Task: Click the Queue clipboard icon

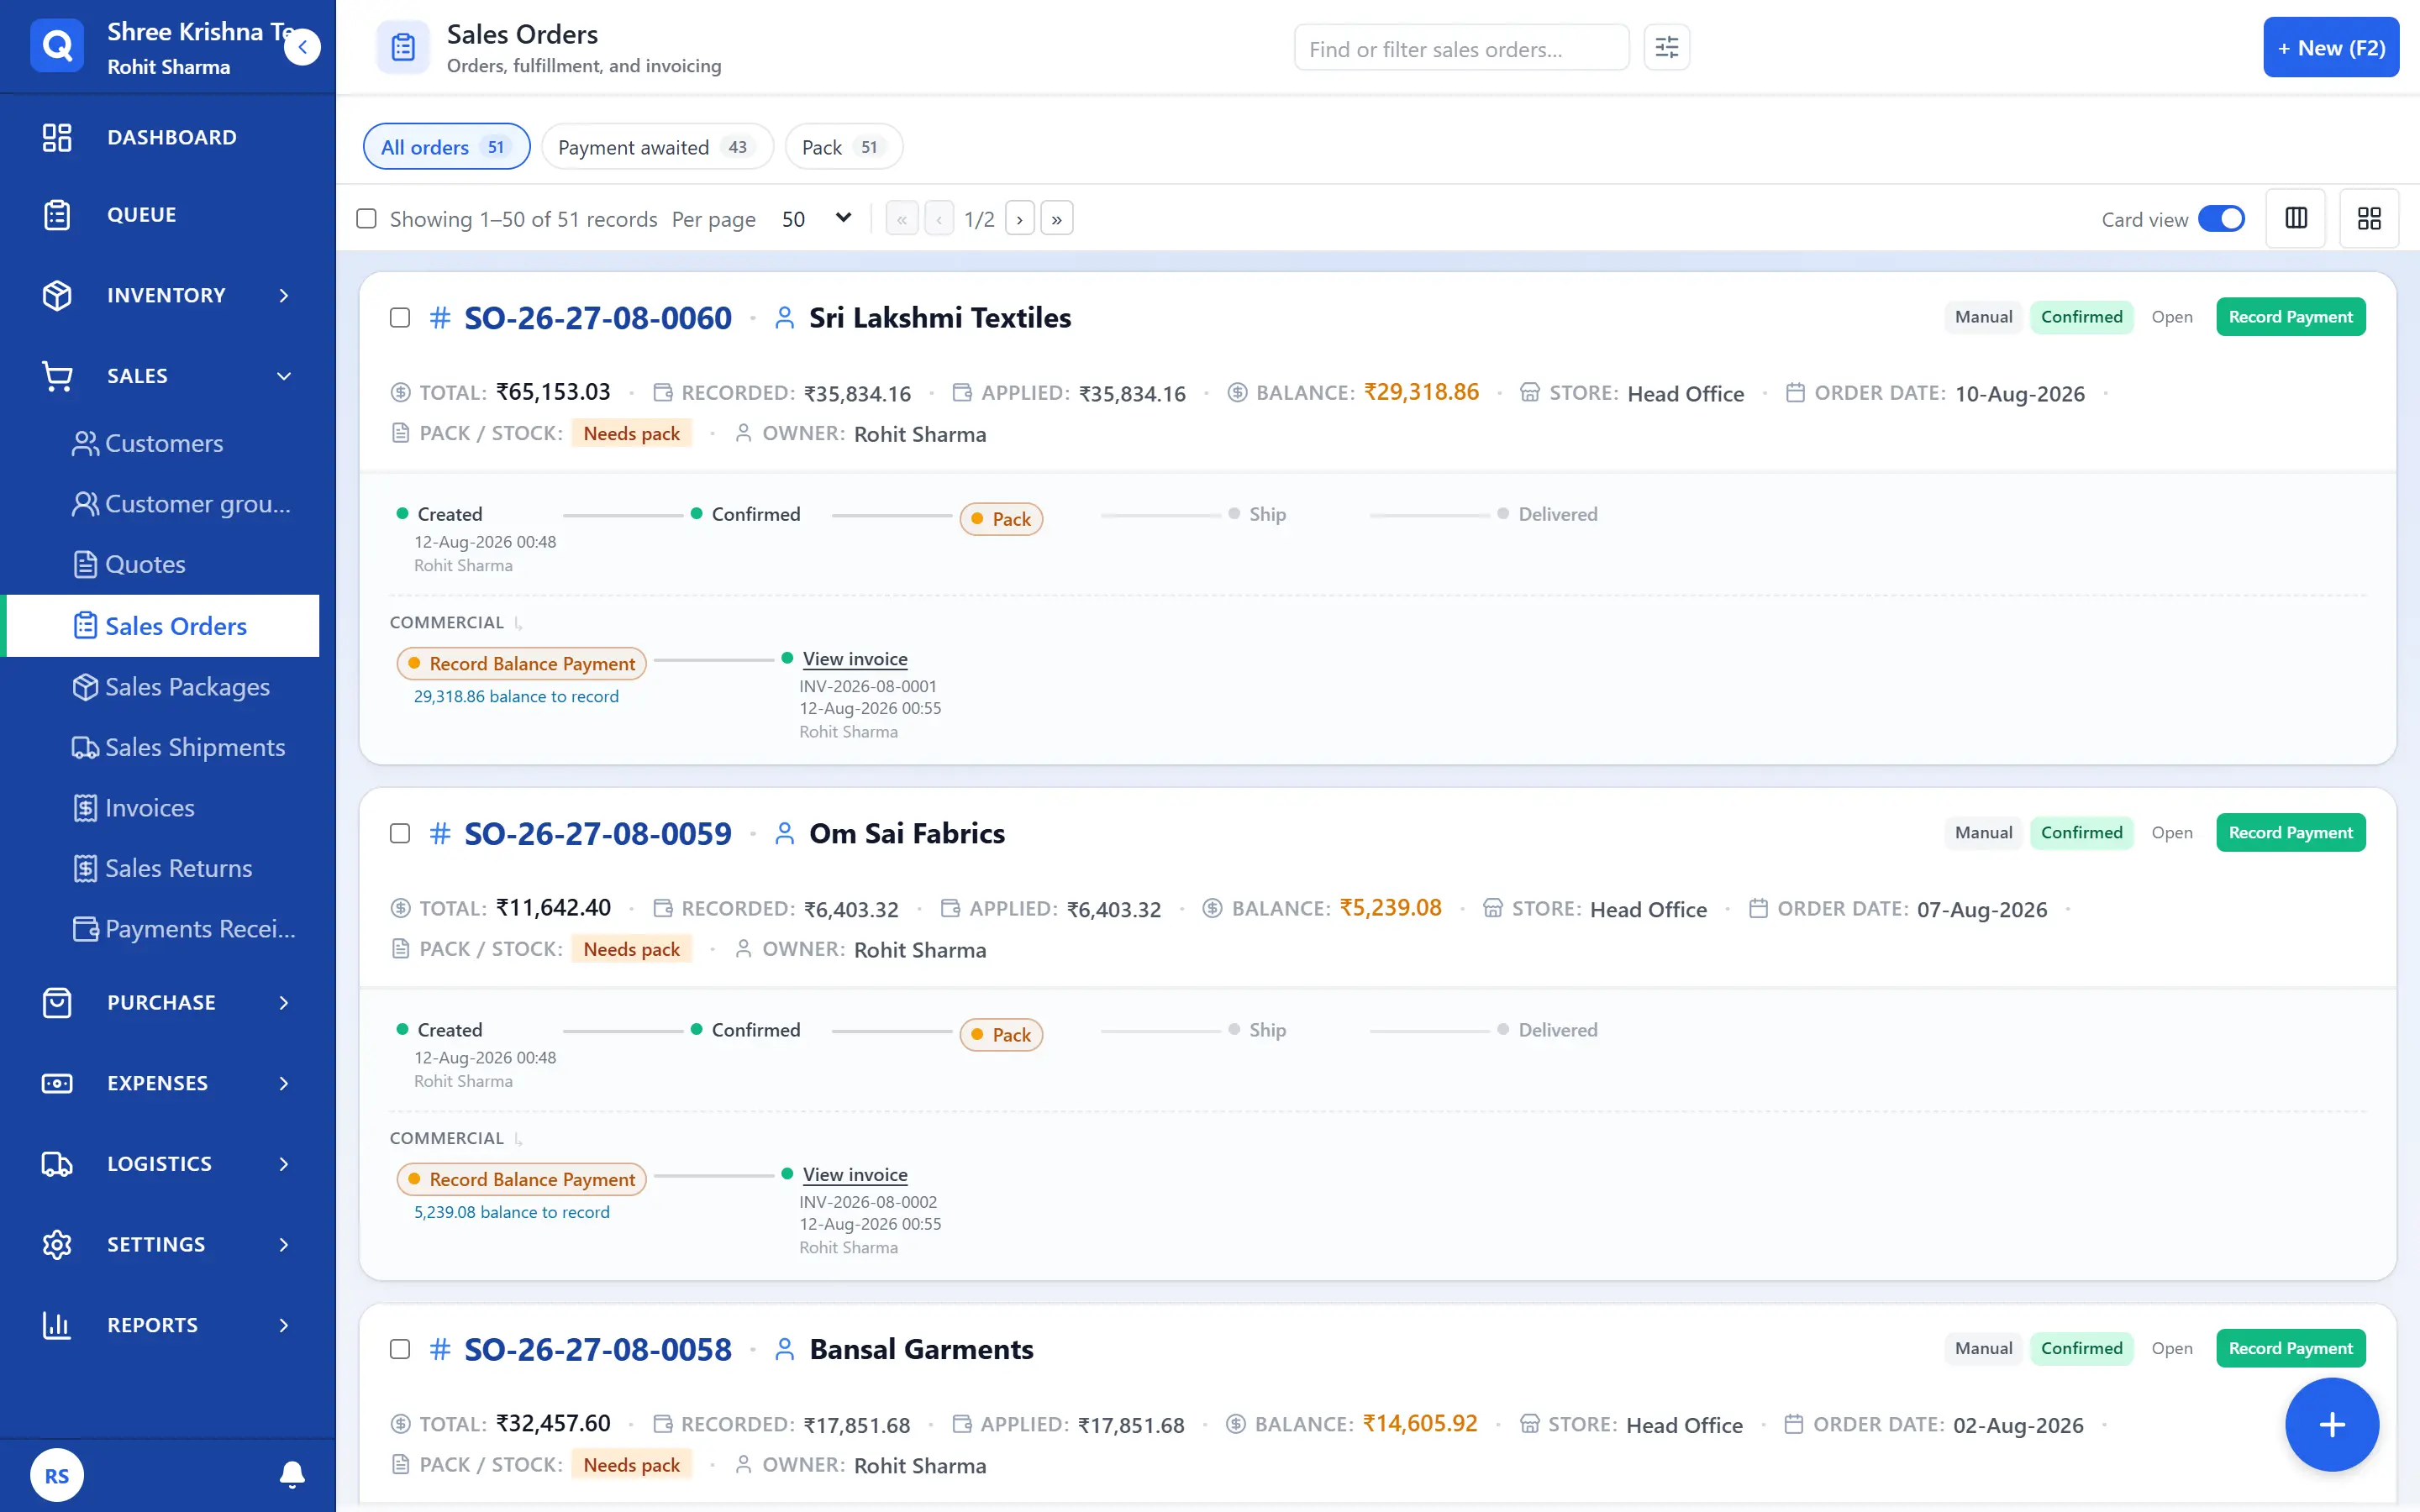Action: (57, 215)
